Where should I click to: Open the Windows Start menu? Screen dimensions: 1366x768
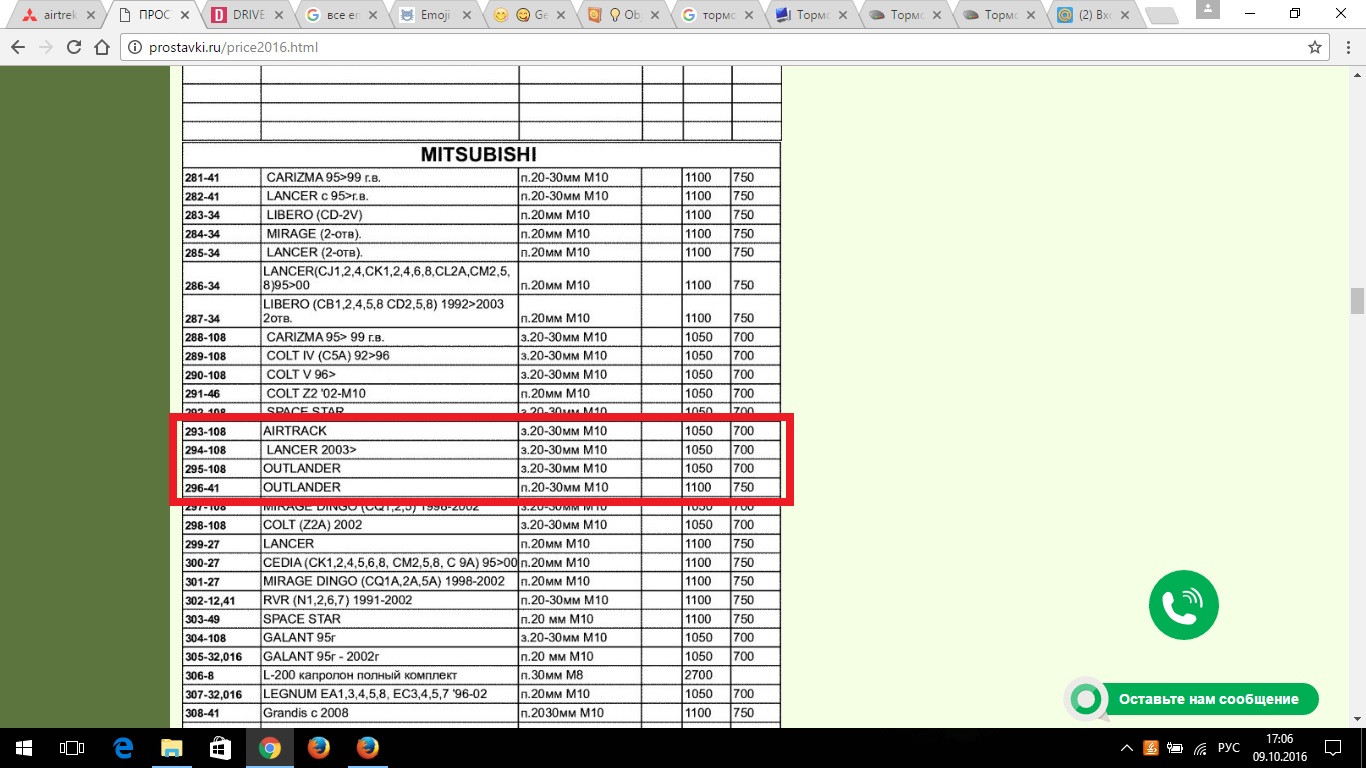click(23, 748)
